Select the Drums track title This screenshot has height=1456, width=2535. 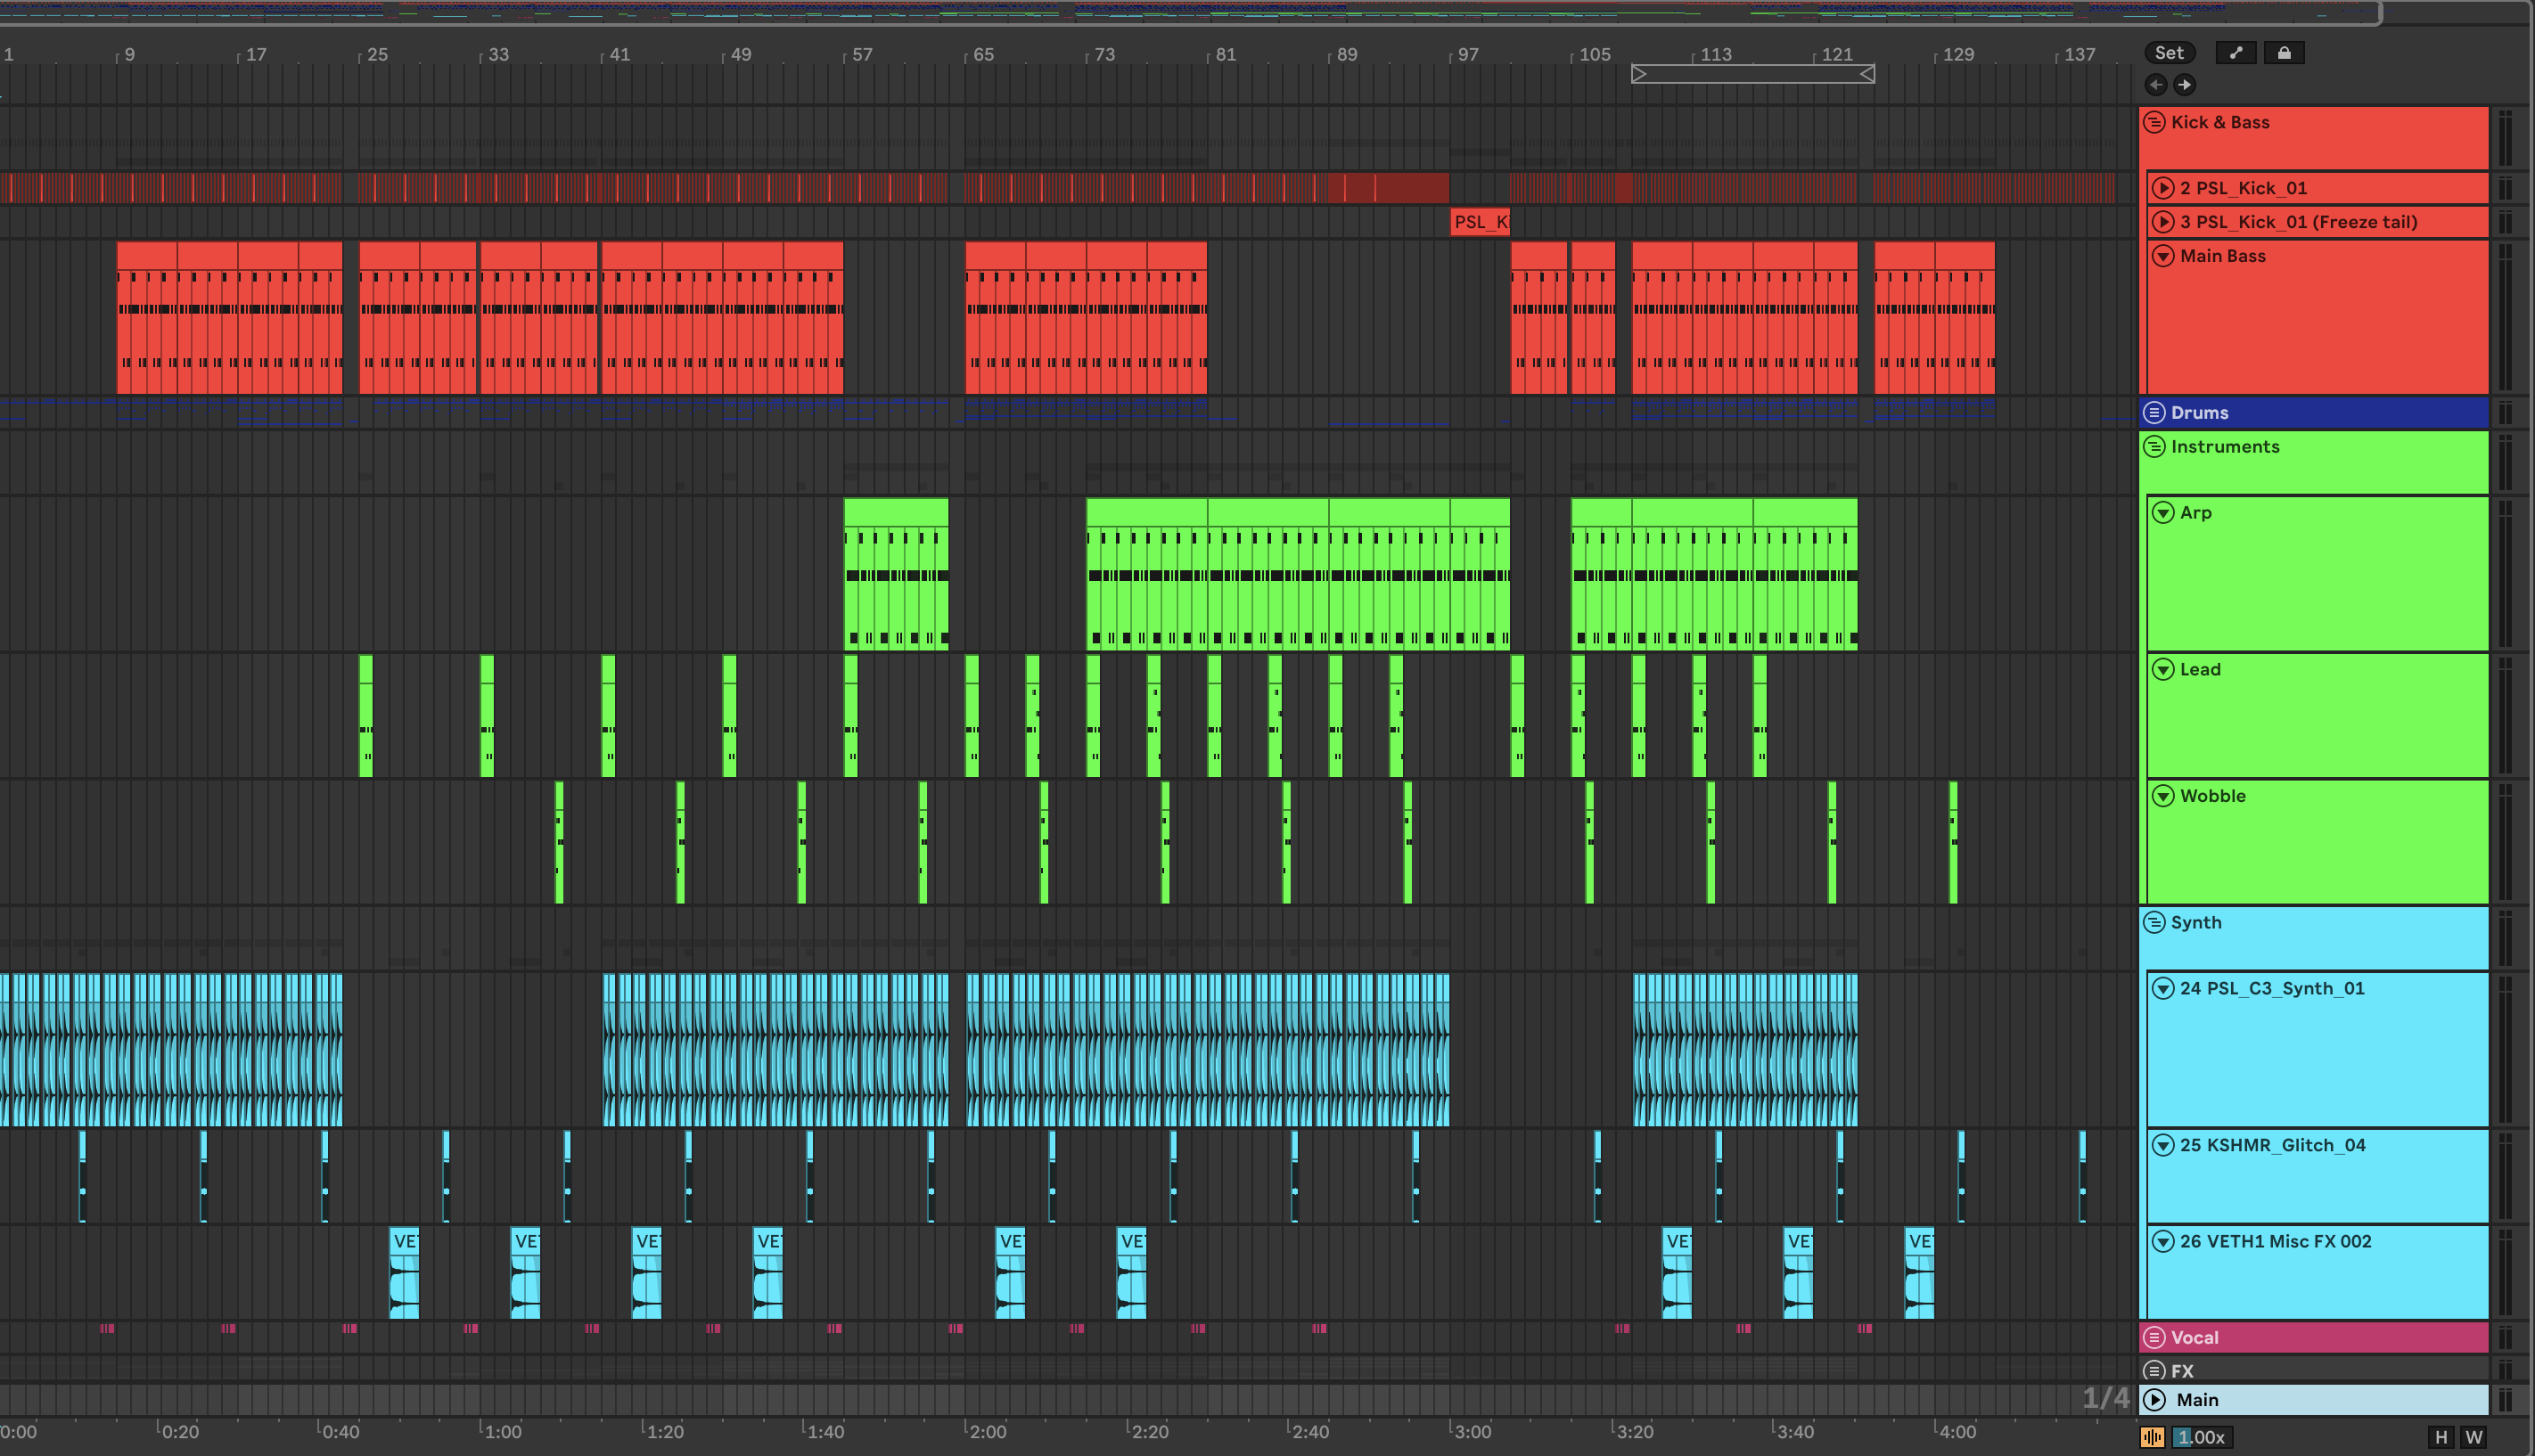2200,412
